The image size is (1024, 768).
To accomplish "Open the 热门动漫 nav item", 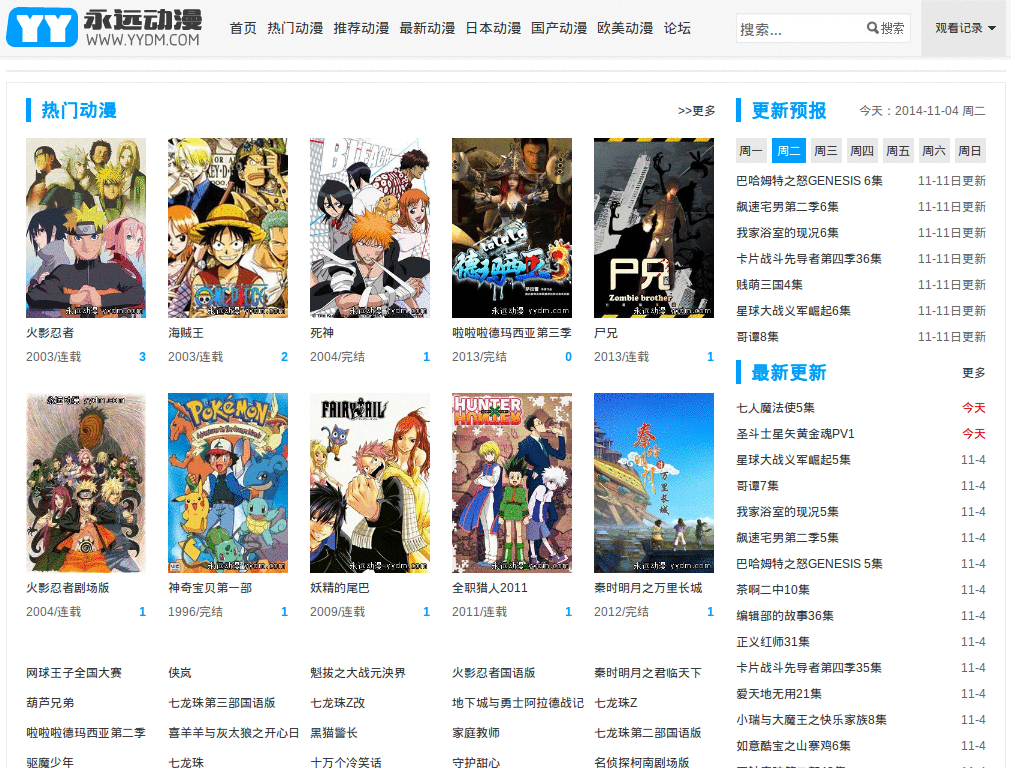I will coord(295,28).
